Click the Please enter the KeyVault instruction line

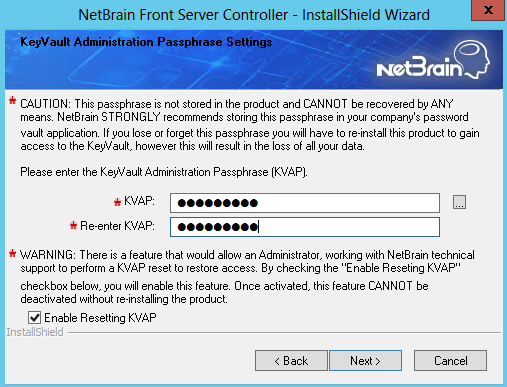(x=164, y=172)
